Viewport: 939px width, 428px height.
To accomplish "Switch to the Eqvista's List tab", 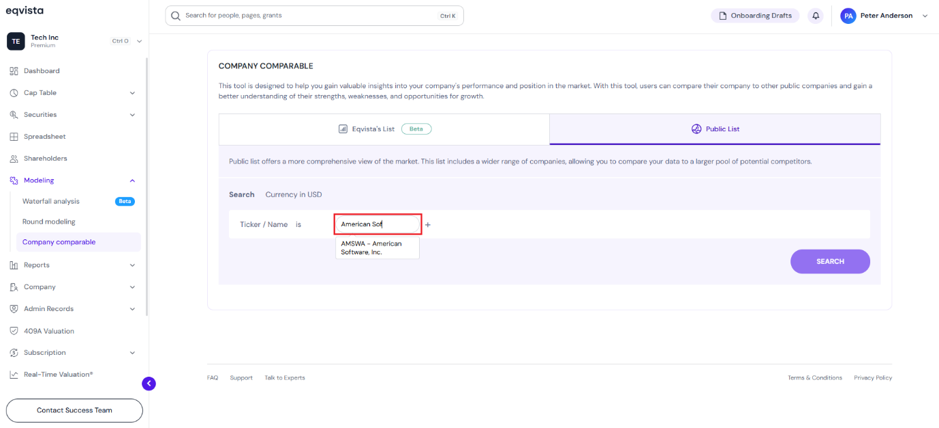I will click(x=384, y=129).
